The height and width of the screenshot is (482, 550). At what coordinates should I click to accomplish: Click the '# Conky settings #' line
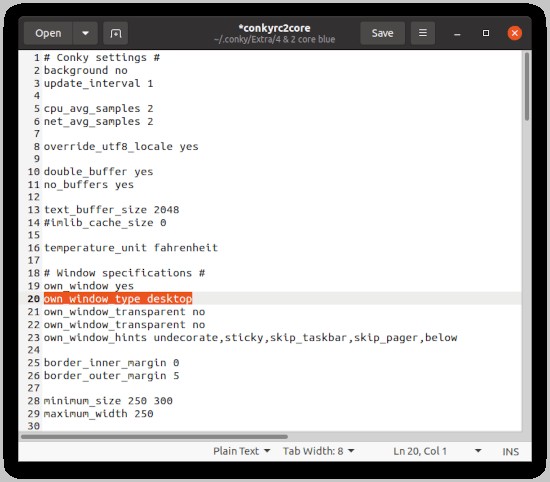tap(102, 57)
